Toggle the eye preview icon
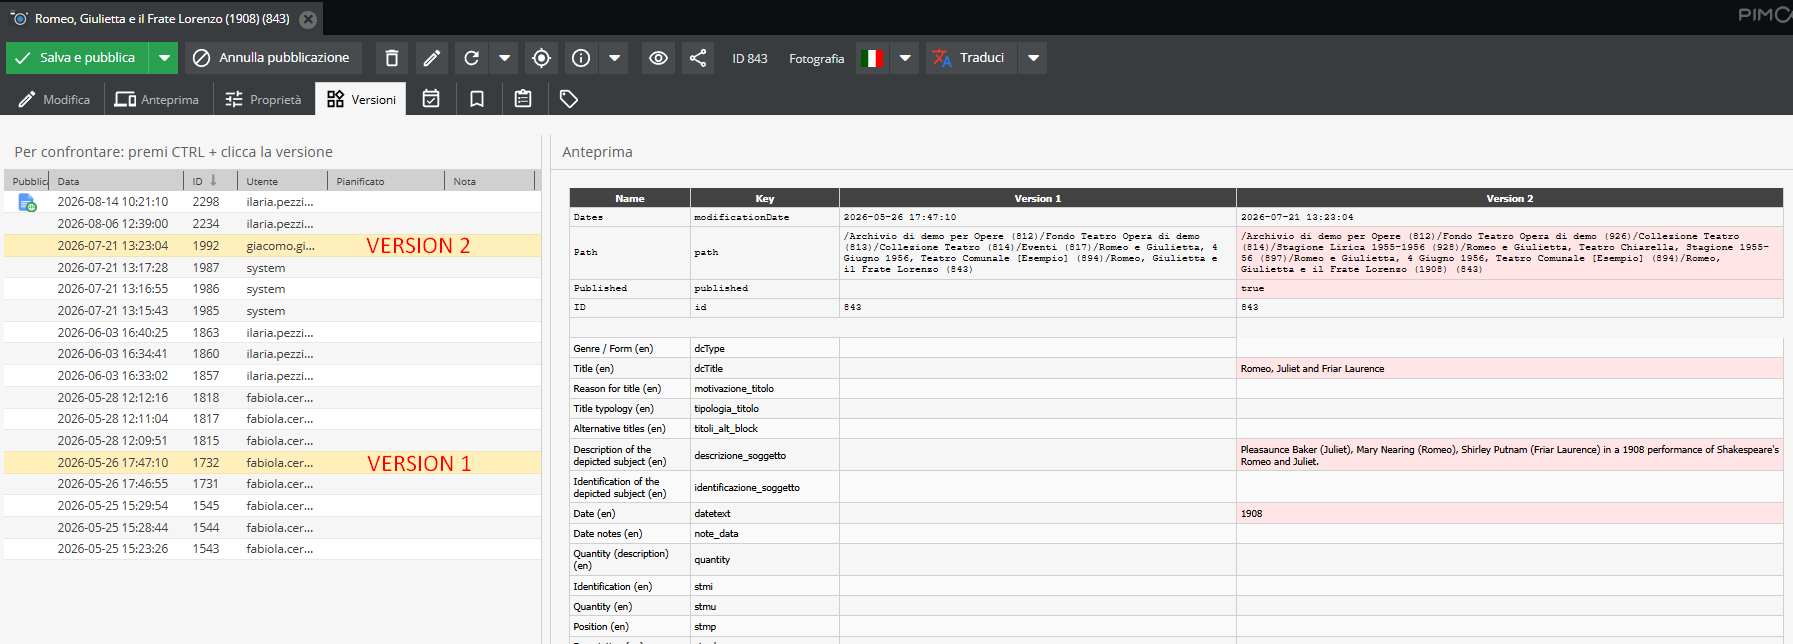Viewport: 1793px width, 644px height. coord(658,58)
